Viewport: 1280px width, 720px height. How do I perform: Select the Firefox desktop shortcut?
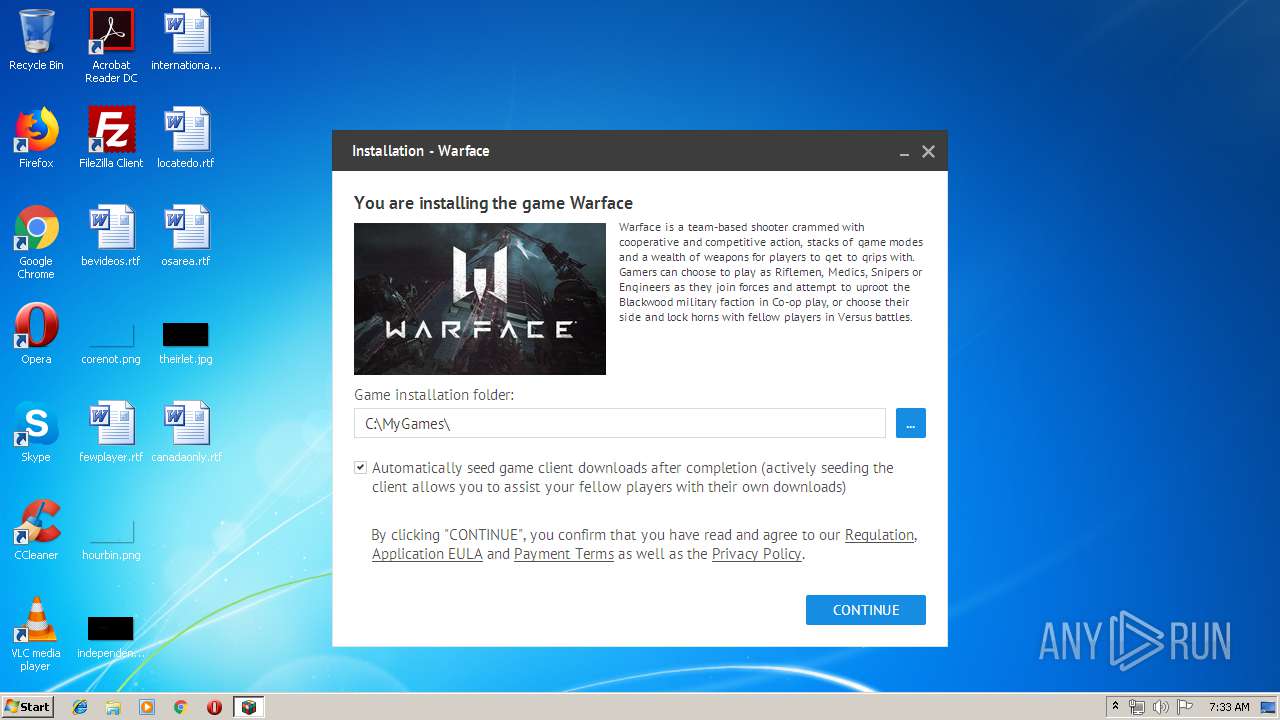pos(36,139)
